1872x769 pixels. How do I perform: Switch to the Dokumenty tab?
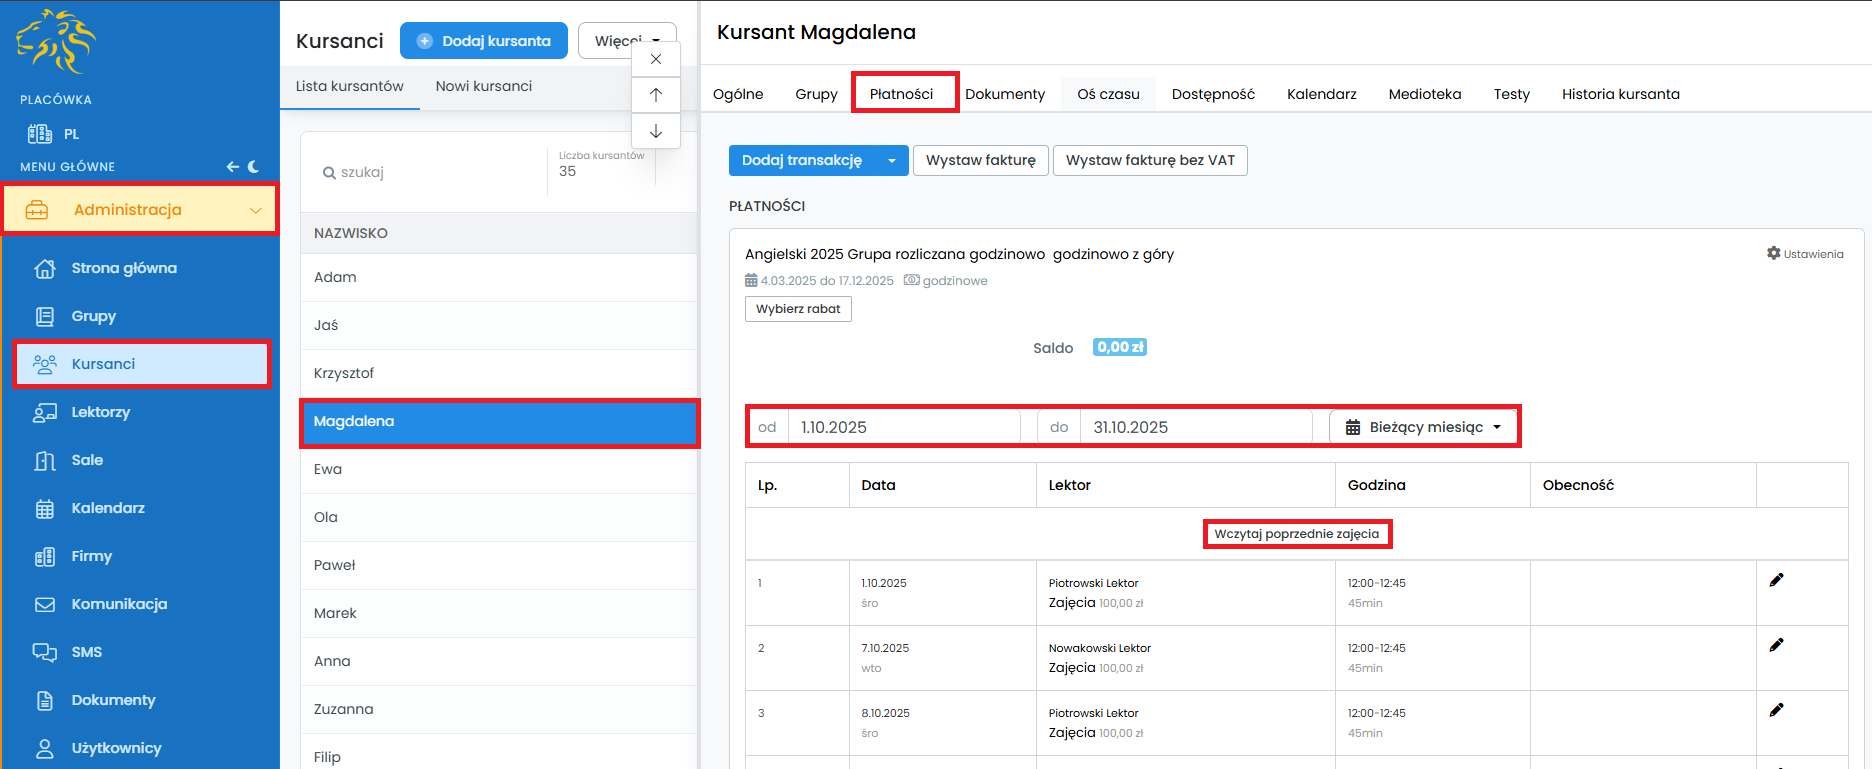(x=1004, y=94)
